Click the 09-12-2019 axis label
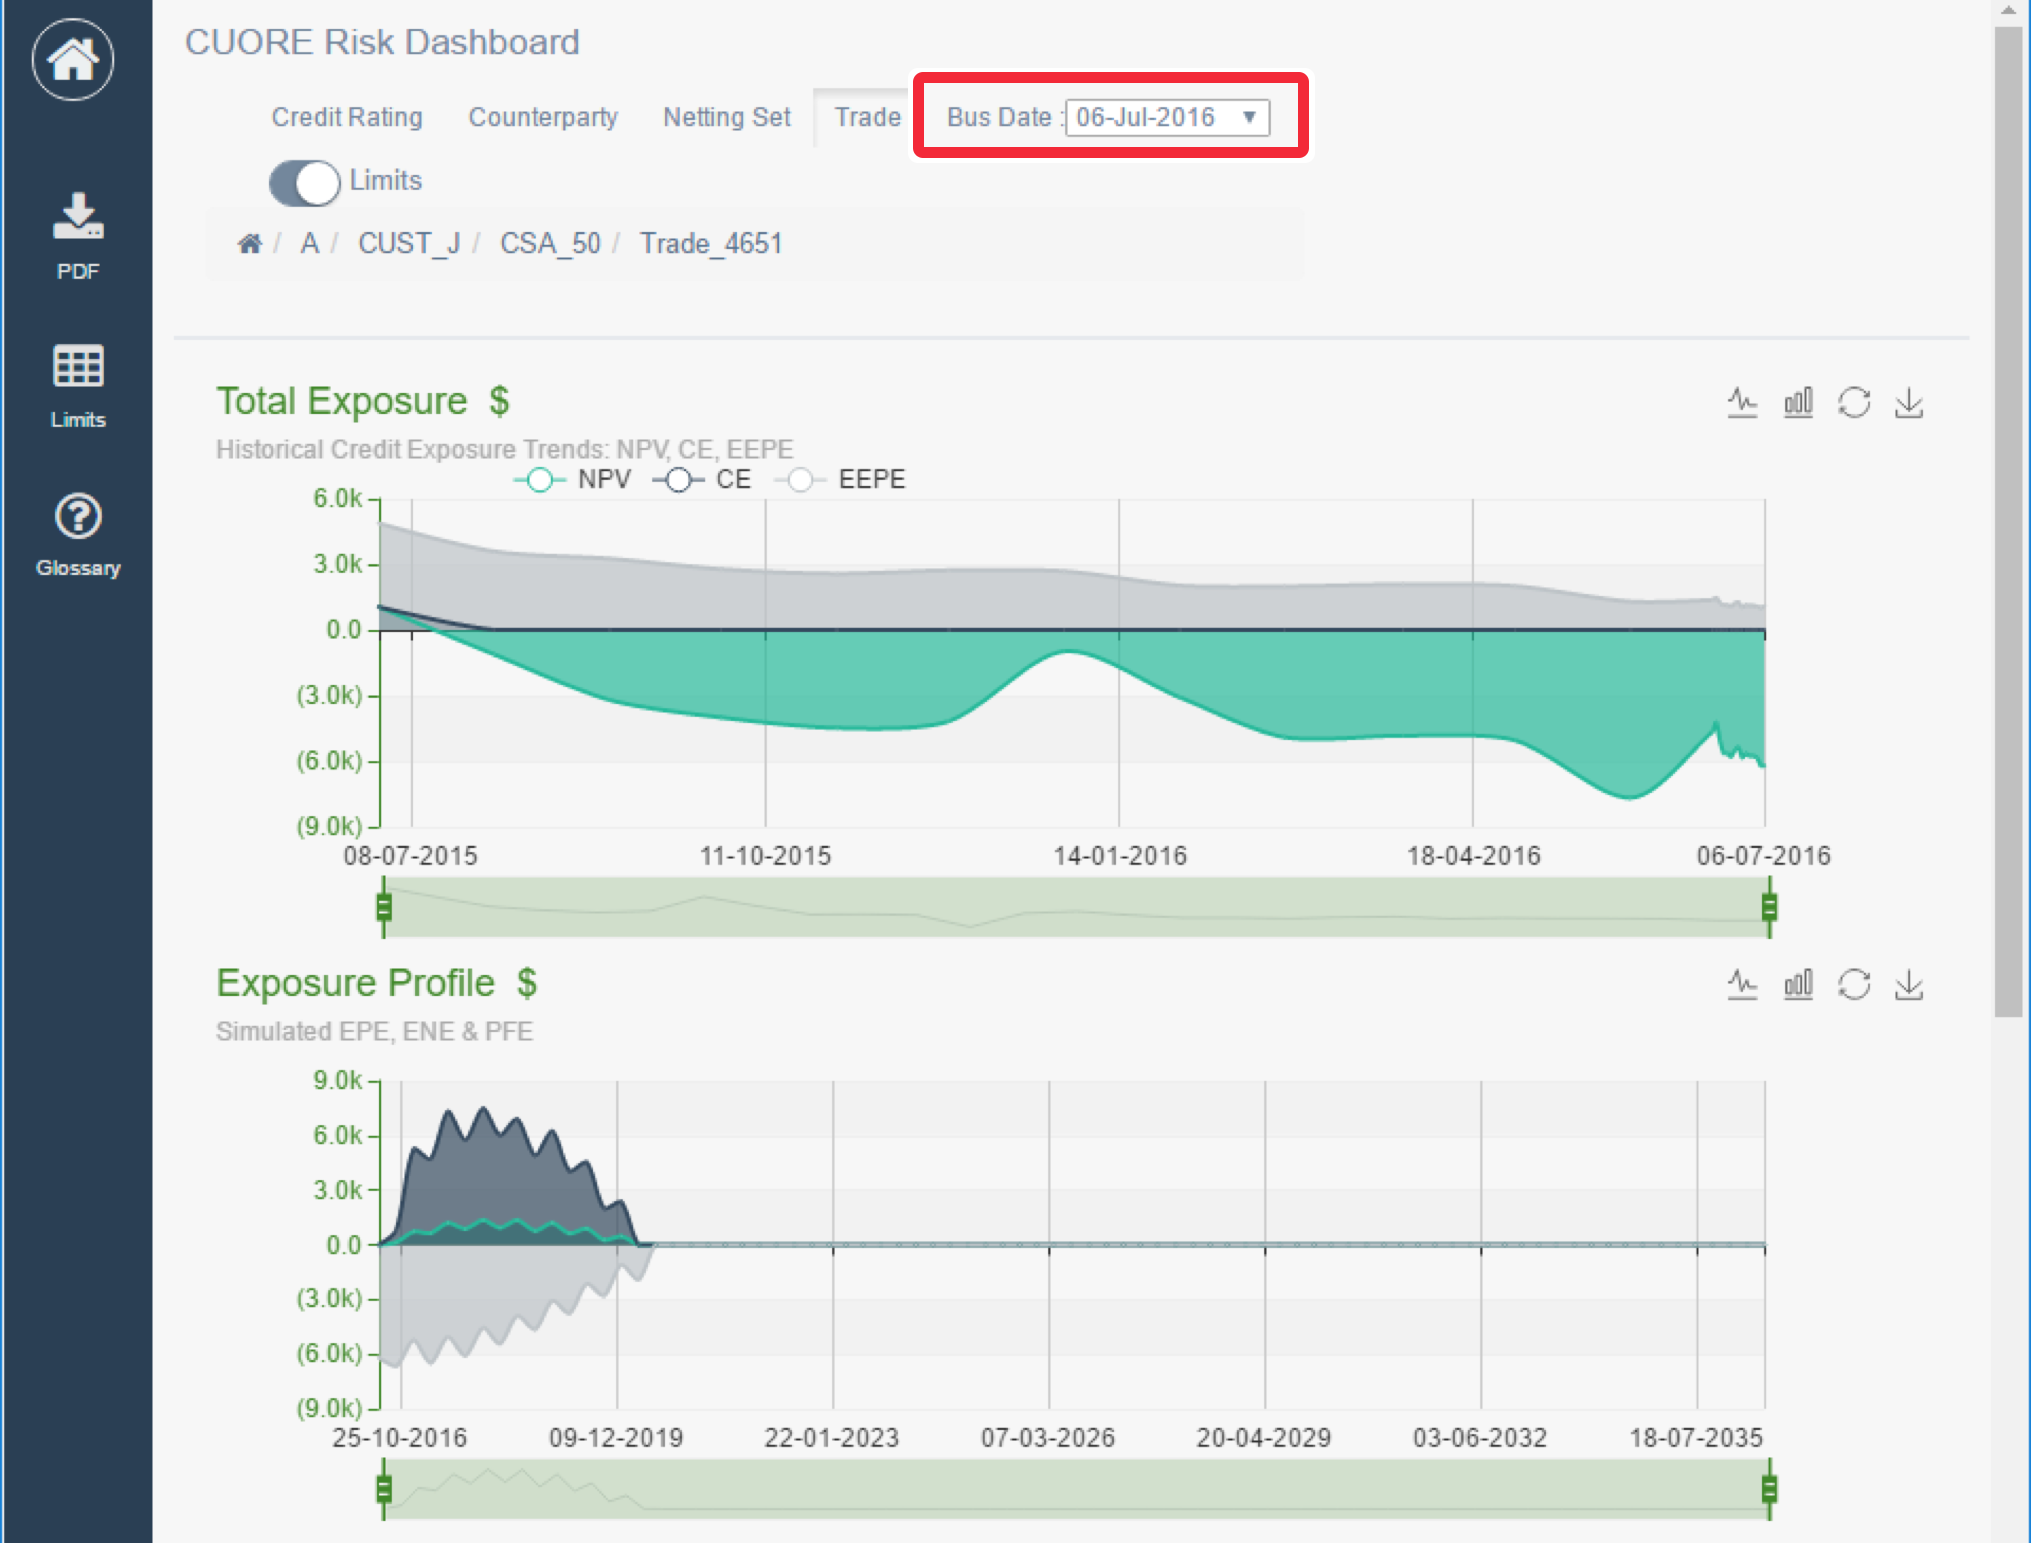Viewport: 2031px width, 1543px height. (x=616, y=1438)
